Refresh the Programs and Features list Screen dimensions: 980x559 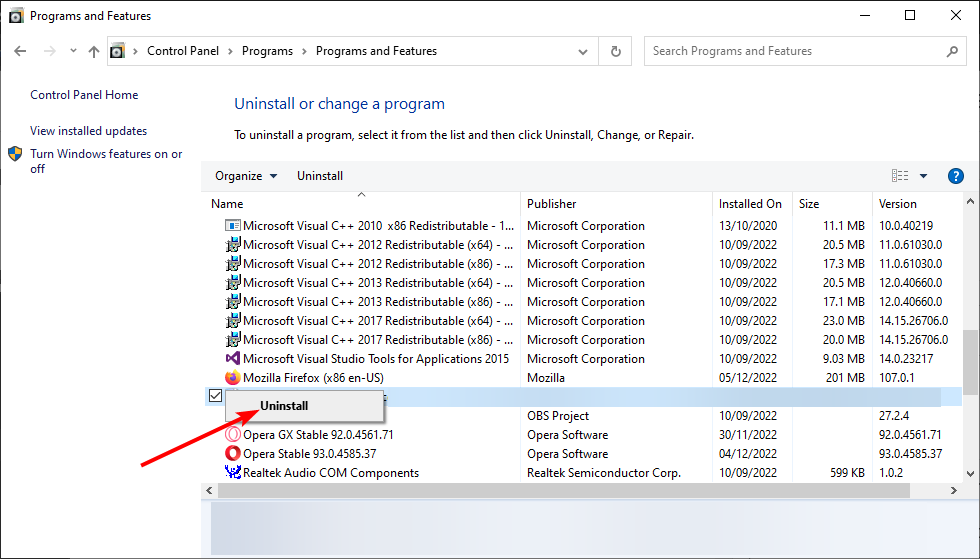(x=616, y=51)
